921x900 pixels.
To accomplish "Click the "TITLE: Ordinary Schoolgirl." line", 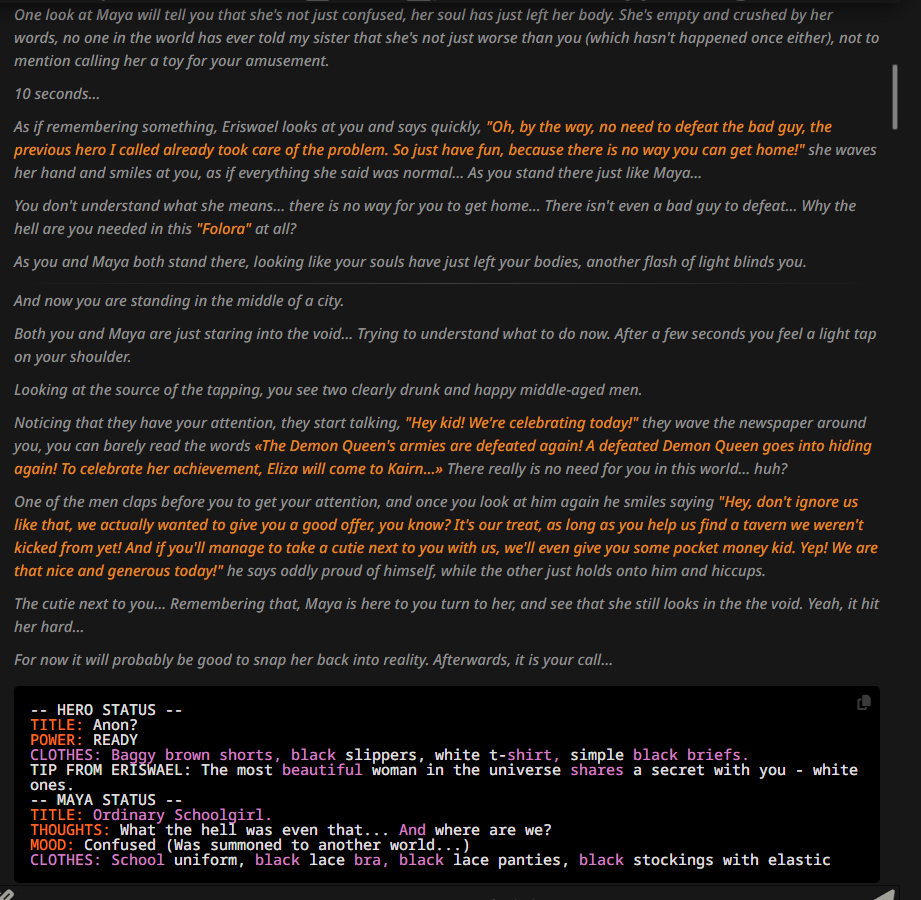I will point(151,815).
